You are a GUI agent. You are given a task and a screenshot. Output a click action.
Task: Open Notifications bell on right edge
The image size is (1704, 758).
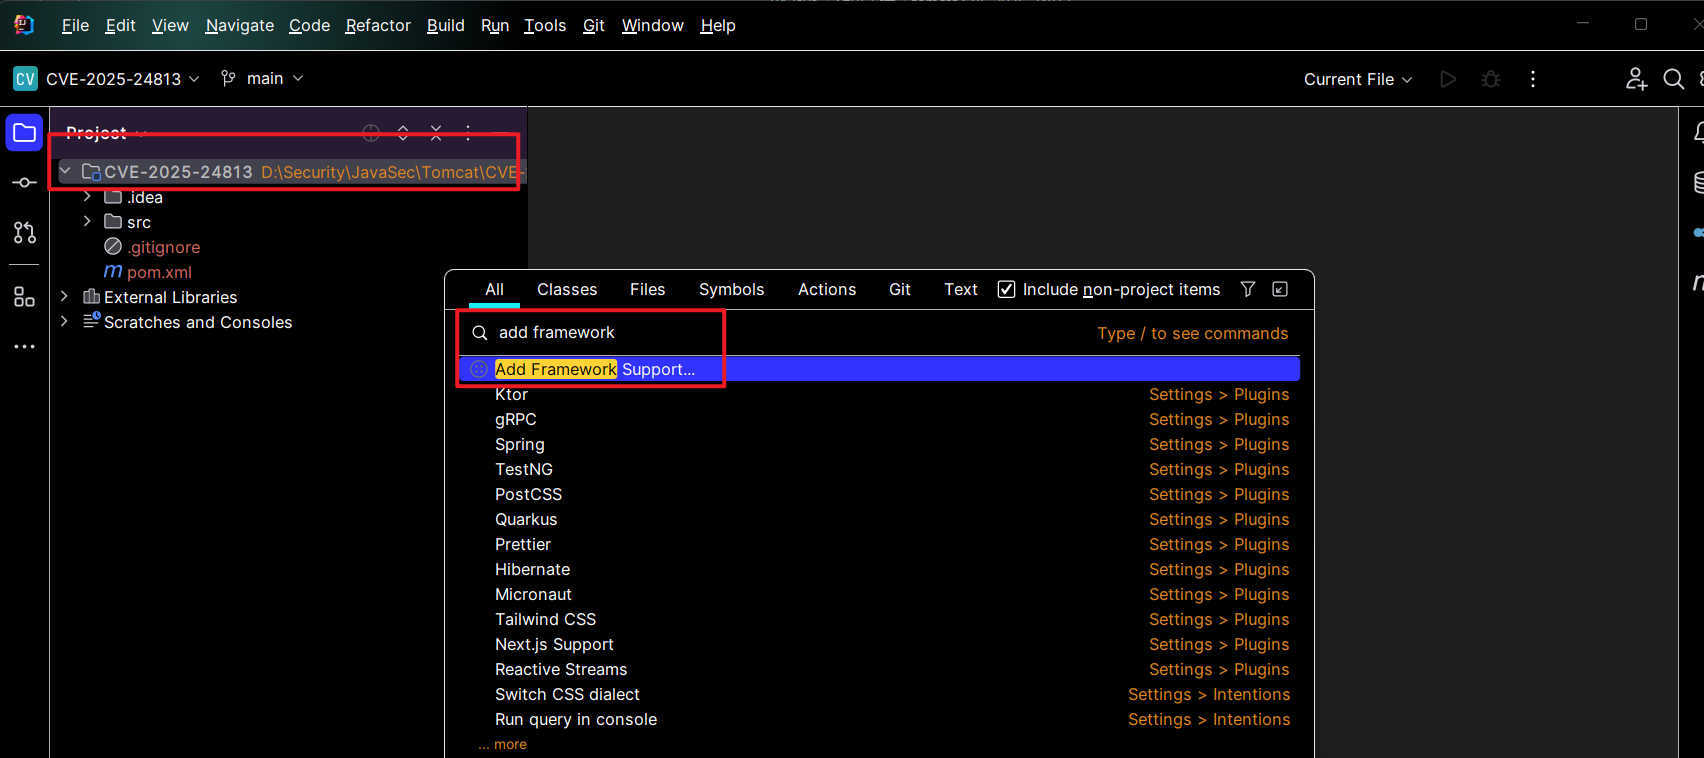coord(1697,132)
